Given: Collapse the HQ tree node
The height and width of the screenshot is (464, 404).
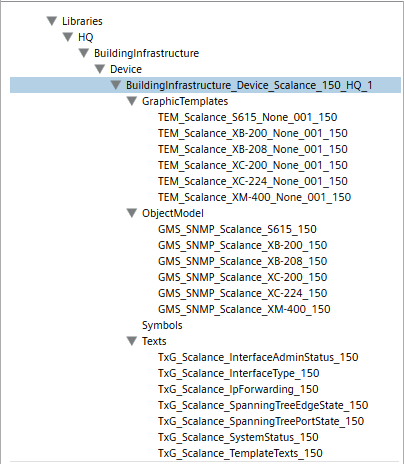Looking at the screenshot, I should coord(68,37).
